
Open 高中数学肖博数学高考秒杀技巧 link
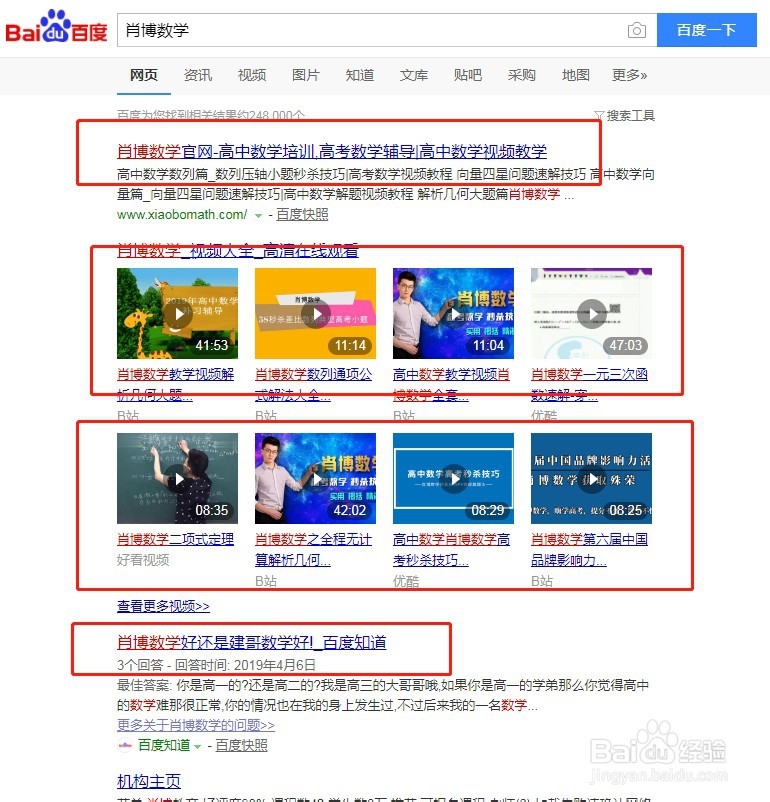click(x=451, y=550)
